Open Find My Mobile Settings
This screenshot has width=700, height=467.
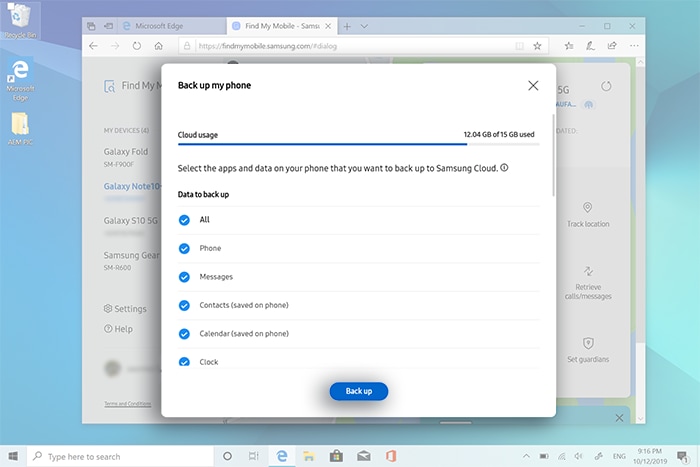(125, 309)
